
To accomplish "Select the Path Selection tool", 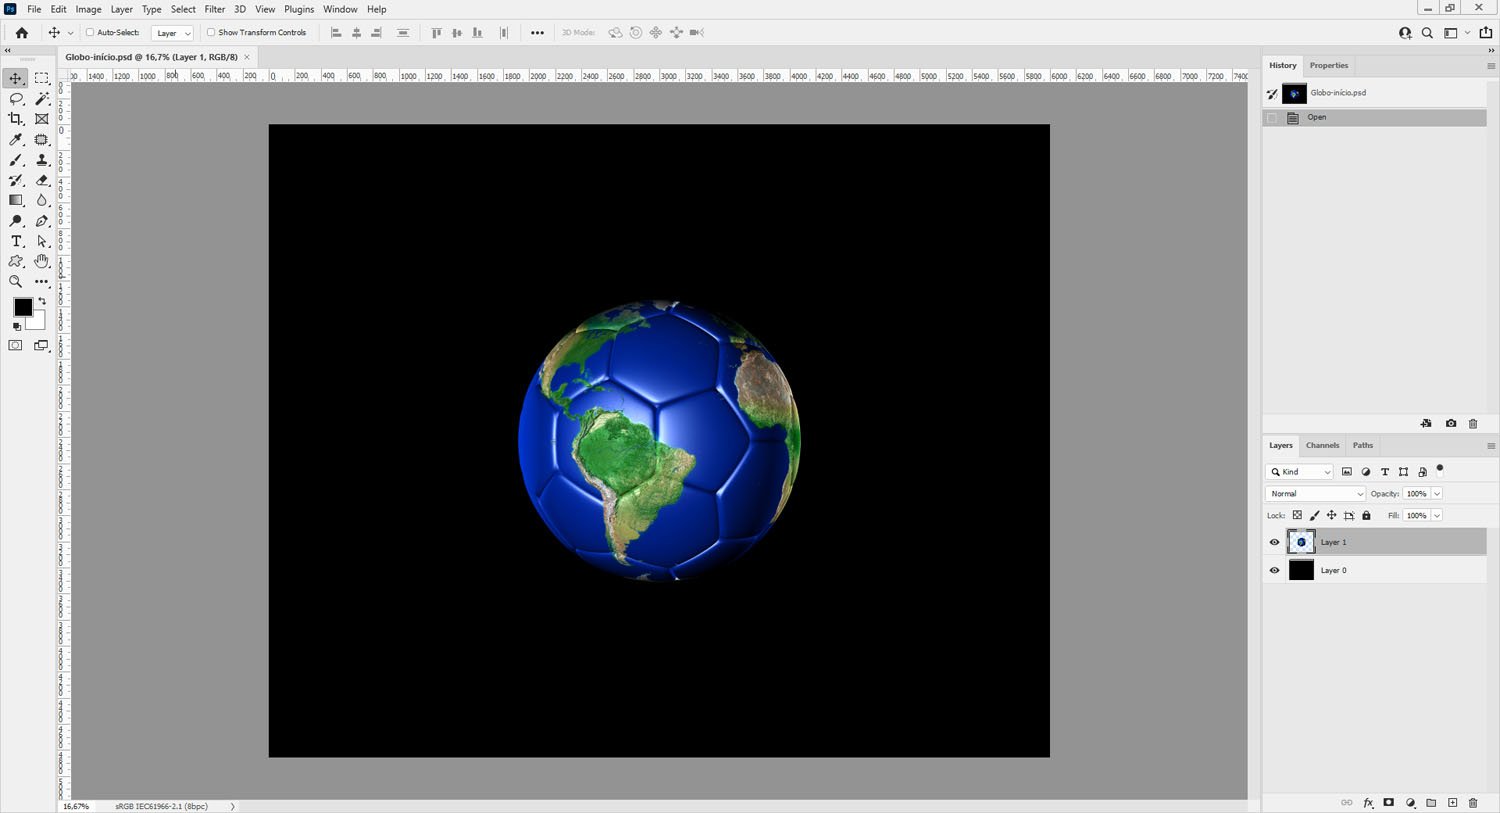I will point(42,241).
